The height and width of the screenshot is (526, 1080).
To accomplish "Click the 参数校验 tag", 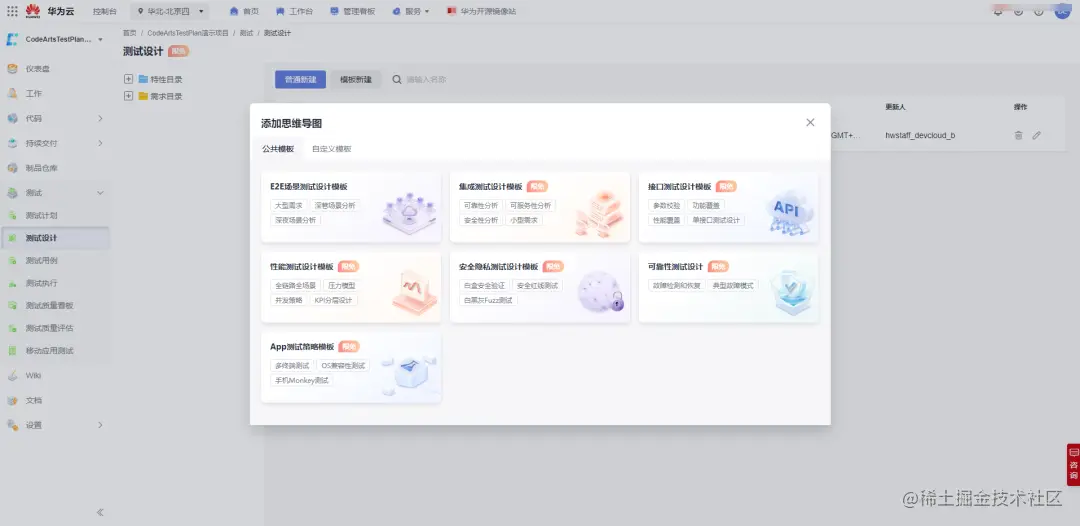I will [666, 205].
